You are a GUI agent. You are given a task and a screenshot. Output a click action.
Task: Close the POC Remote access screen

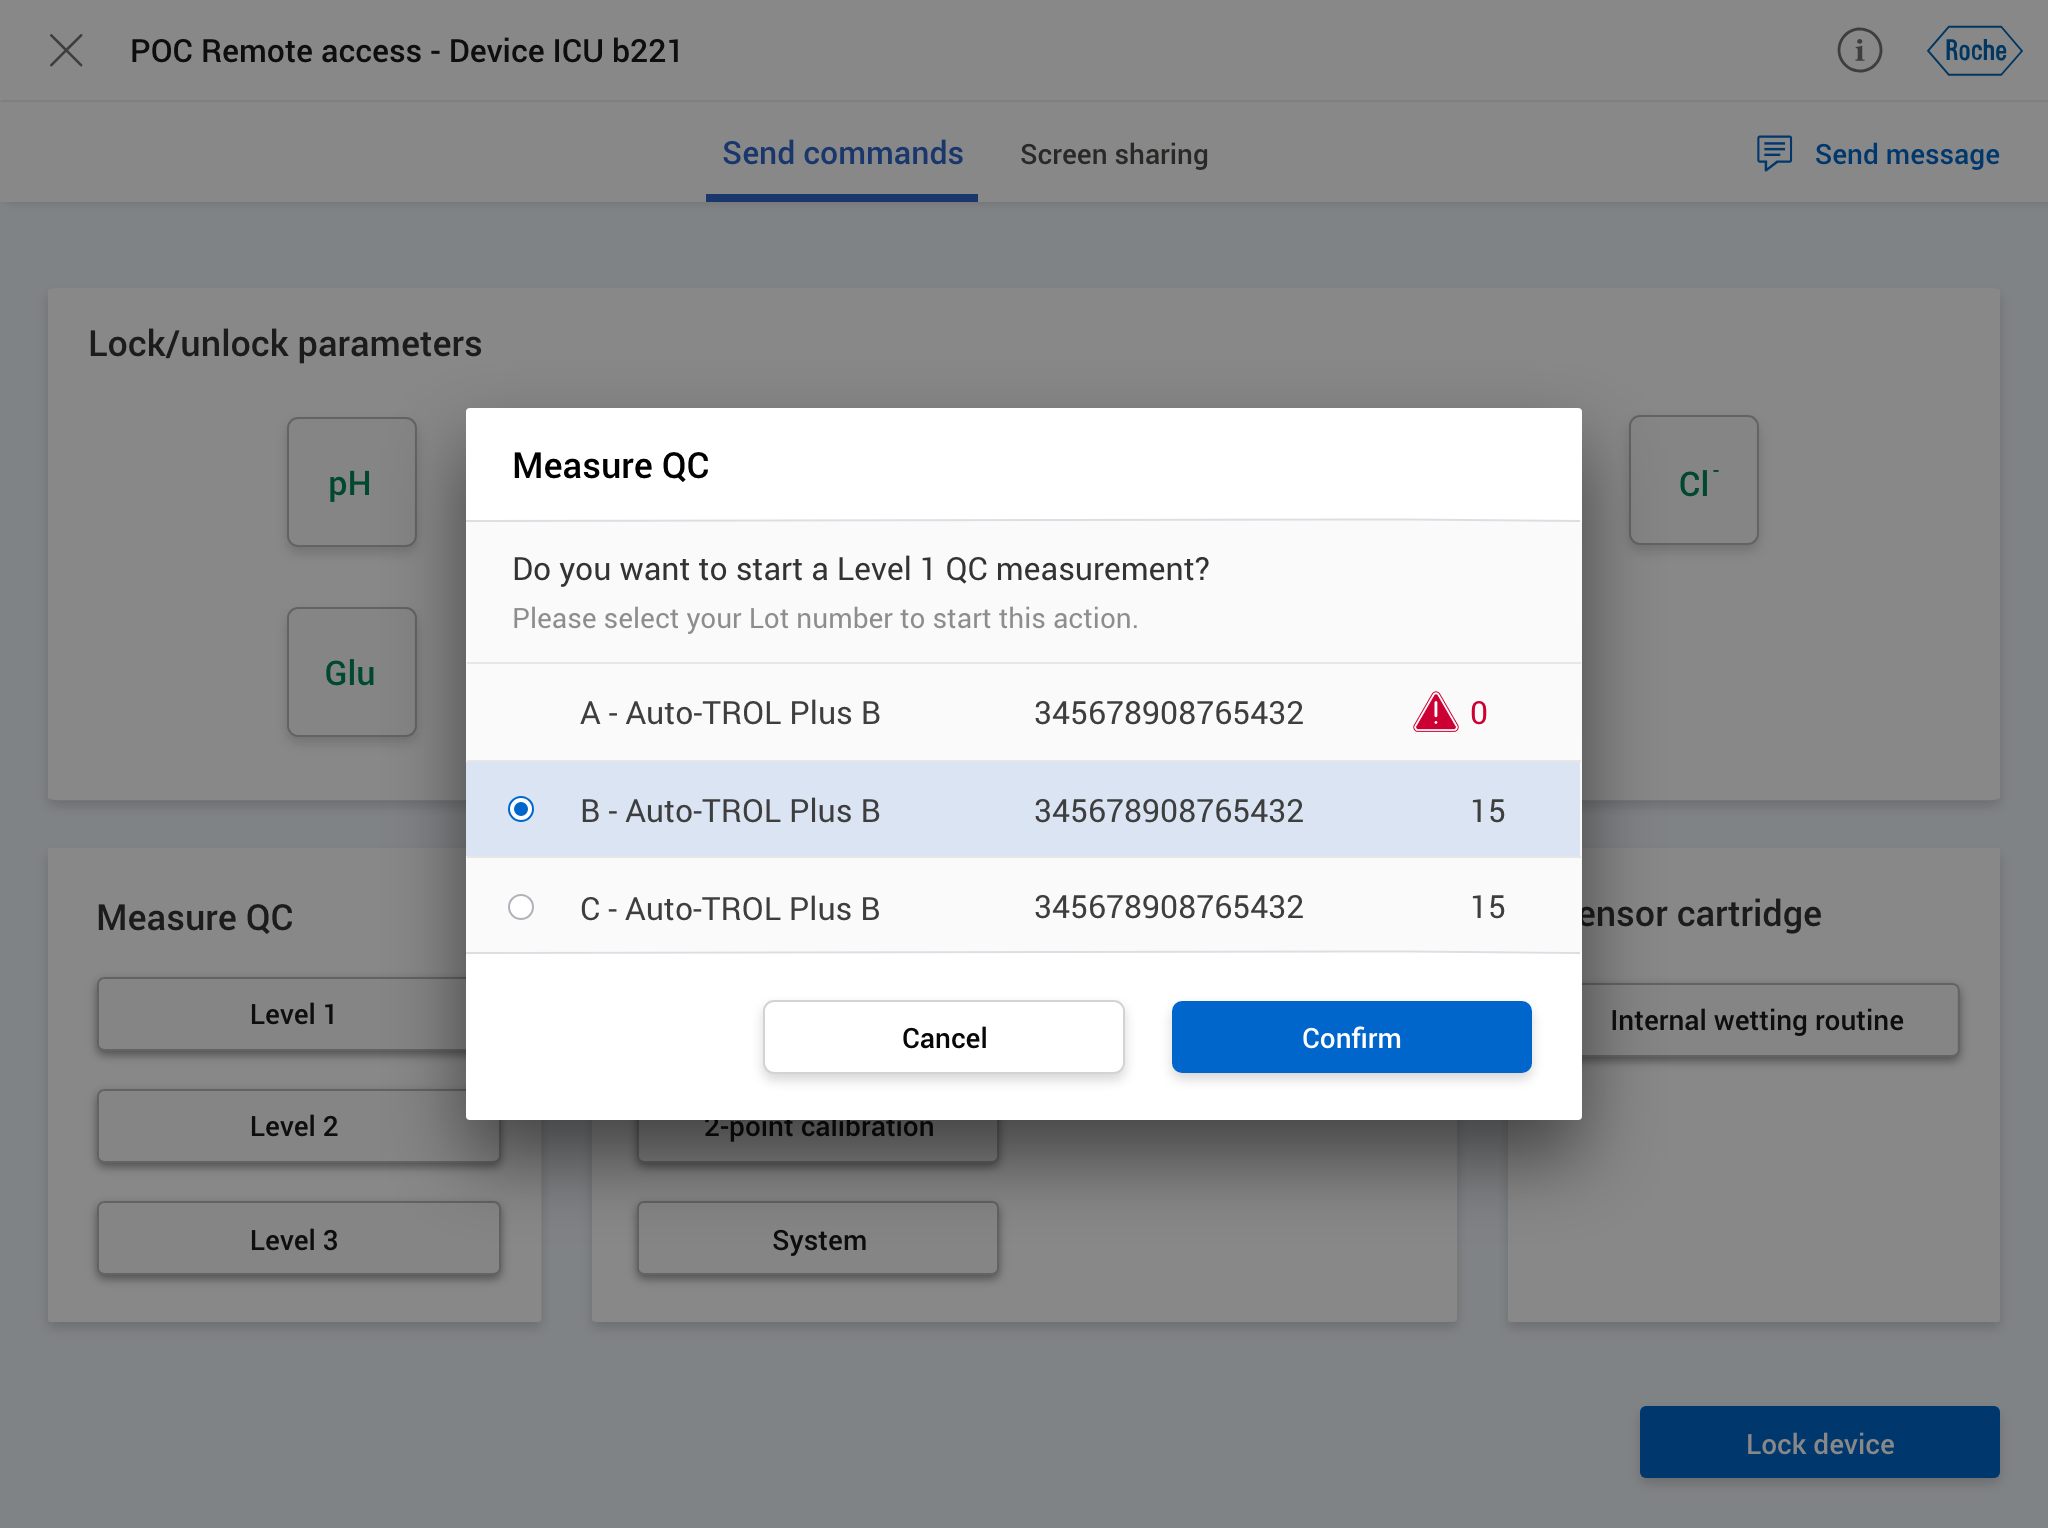coord(66,51)
